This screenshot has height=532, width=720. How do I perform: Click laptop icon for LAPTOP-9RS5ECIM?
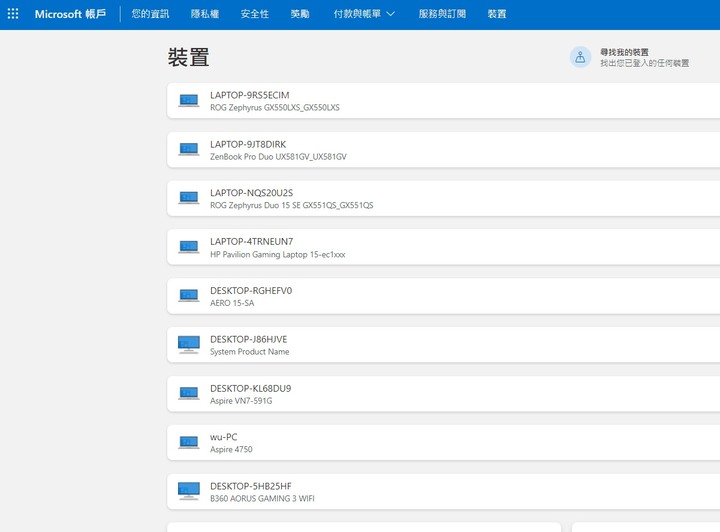[189, 100]
